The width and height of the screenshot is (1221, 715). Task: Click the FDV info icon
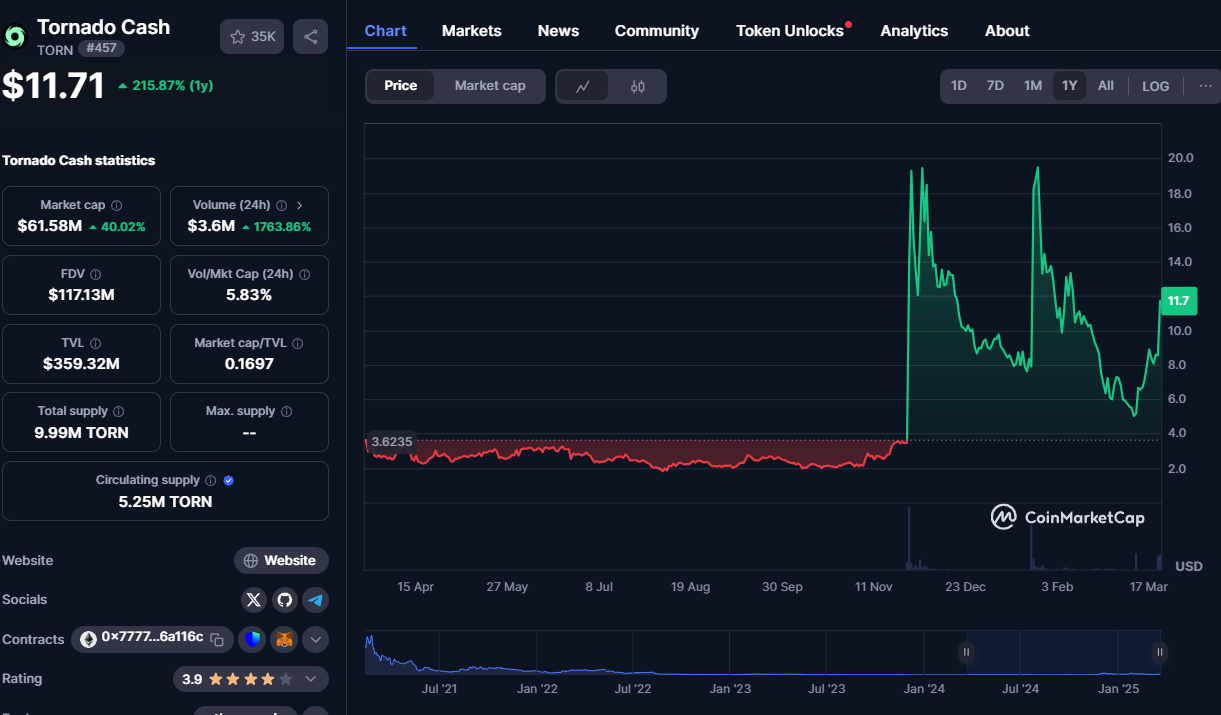coord(95,274)
